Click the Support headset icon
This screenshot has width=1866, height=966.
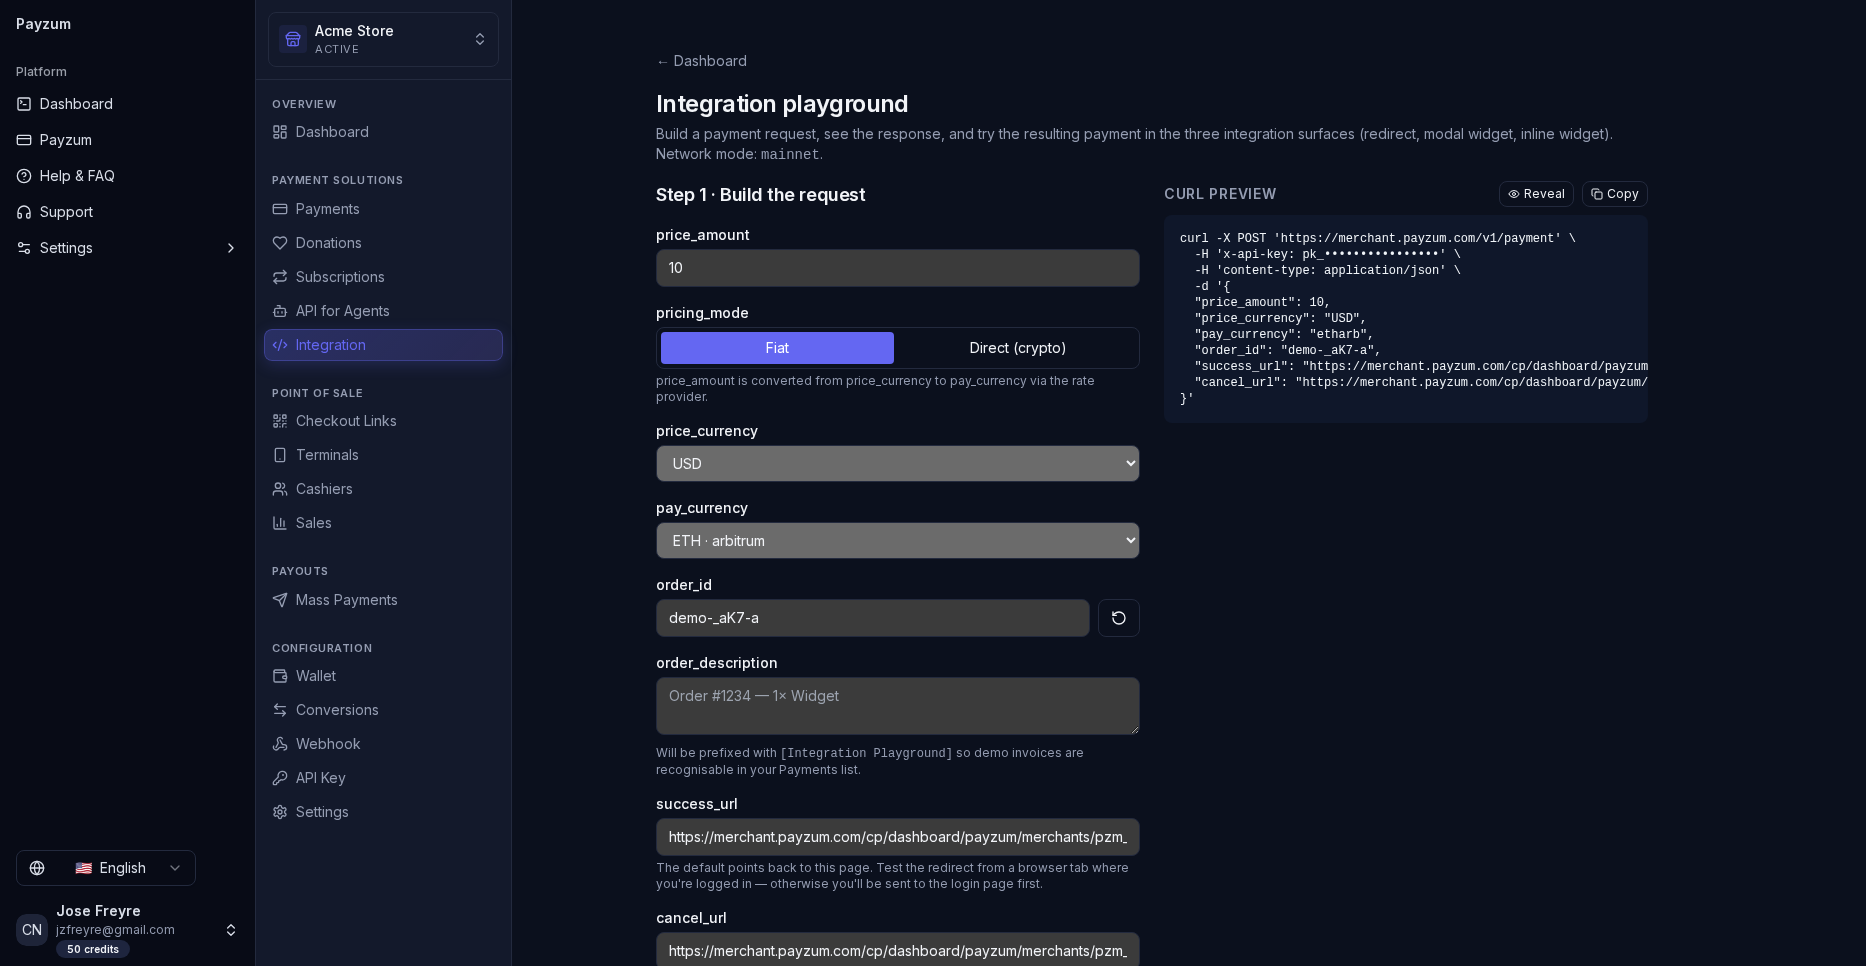point(24,212)
